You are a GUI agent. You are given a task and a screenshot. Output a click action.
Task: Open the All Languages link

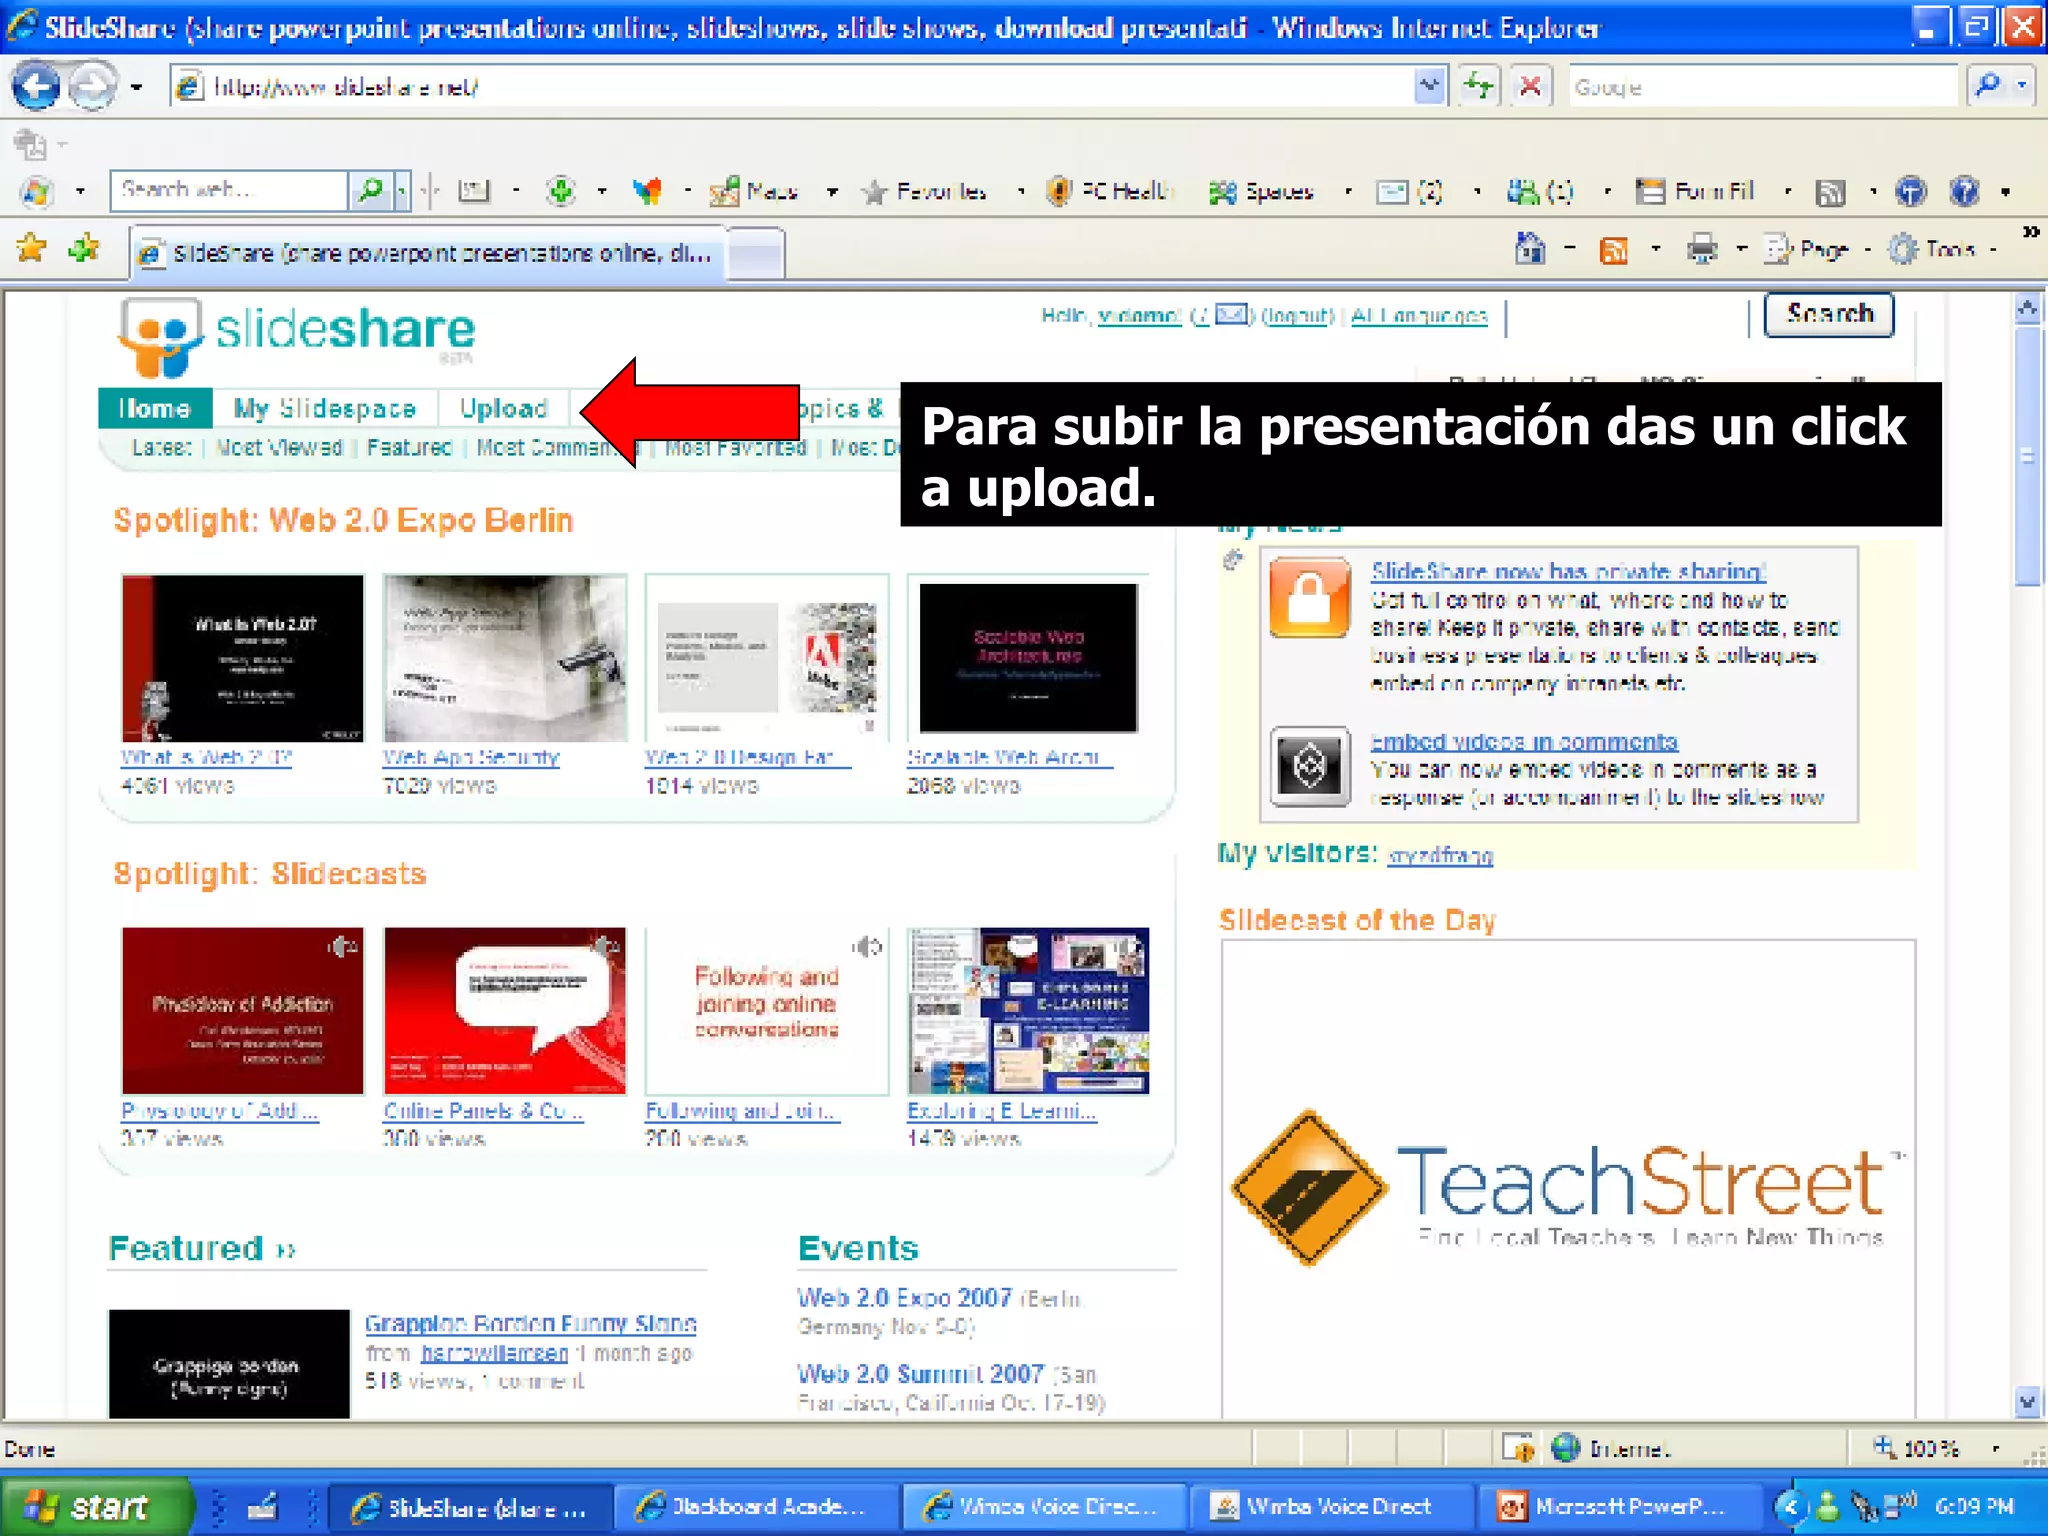tap(1419, 316)
